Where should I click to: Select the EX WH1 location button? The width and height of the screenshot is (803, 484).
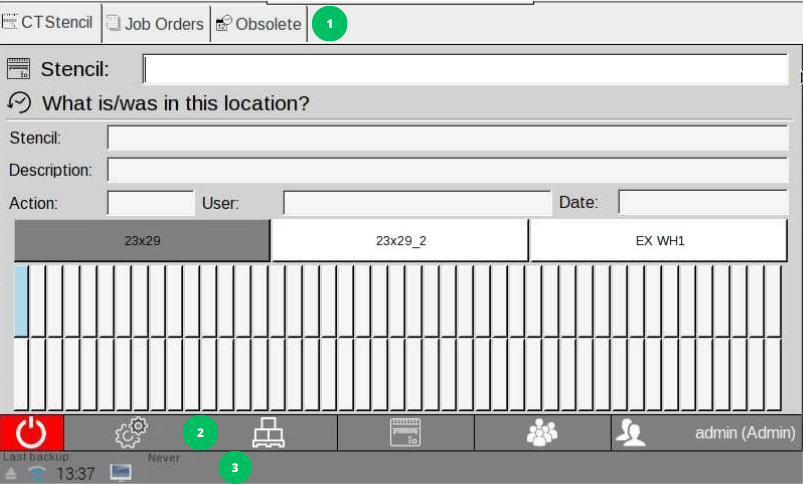point(659,241)
